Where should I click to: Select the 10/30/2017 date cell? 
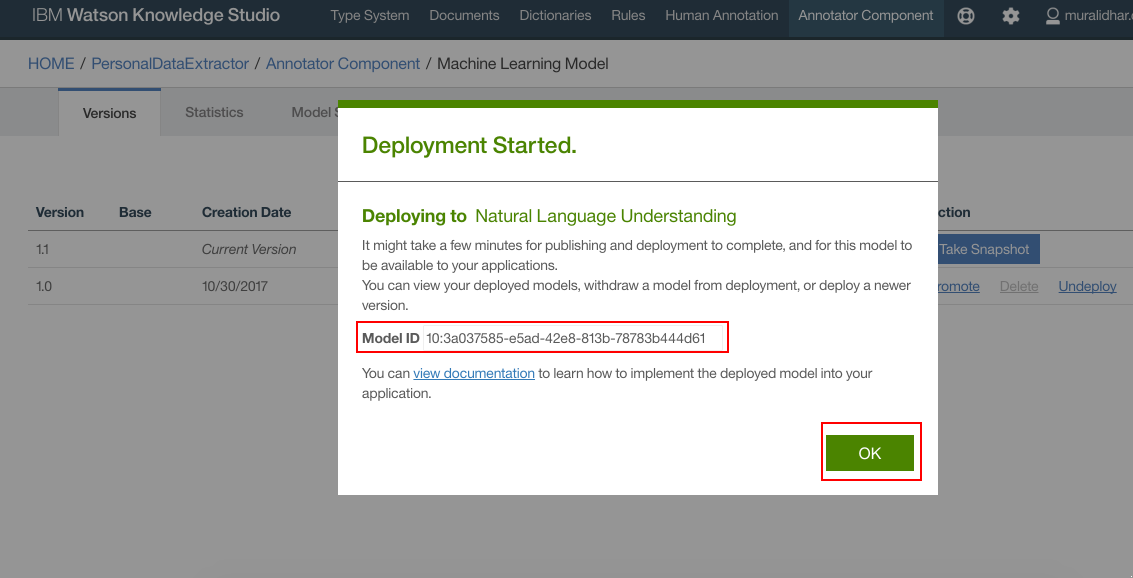[x=235, y=286]
